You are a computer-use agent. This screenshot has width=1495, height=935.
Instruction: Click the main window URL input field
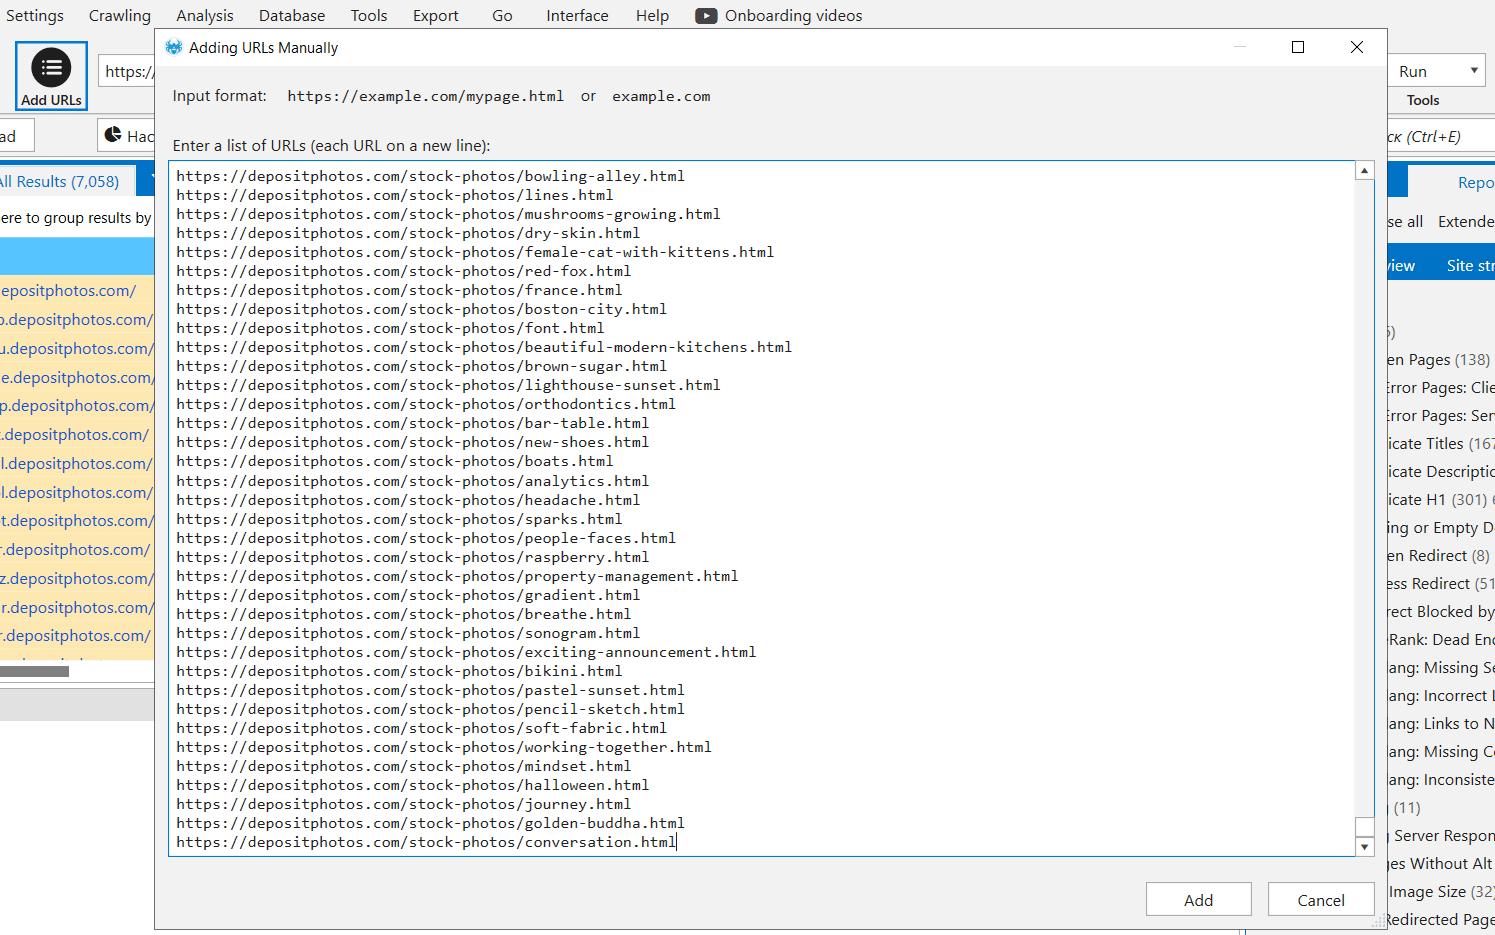click(127, 71)
